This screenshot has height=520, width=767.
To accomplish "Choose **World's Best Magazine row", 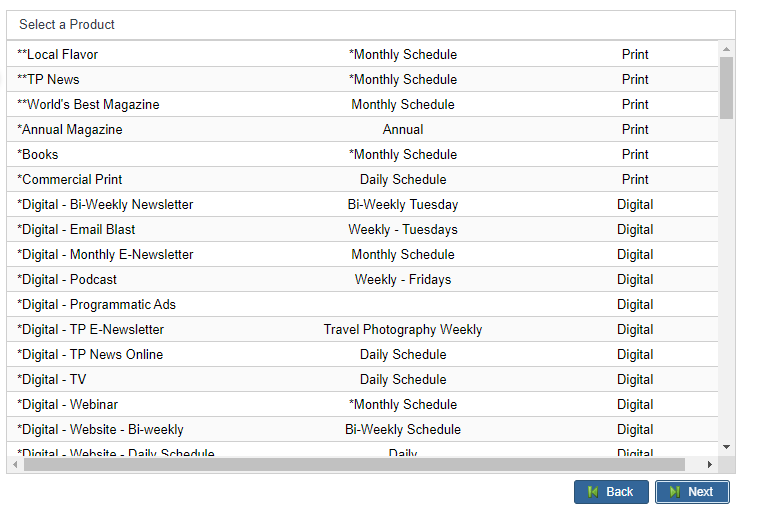I will click(362, 104).
